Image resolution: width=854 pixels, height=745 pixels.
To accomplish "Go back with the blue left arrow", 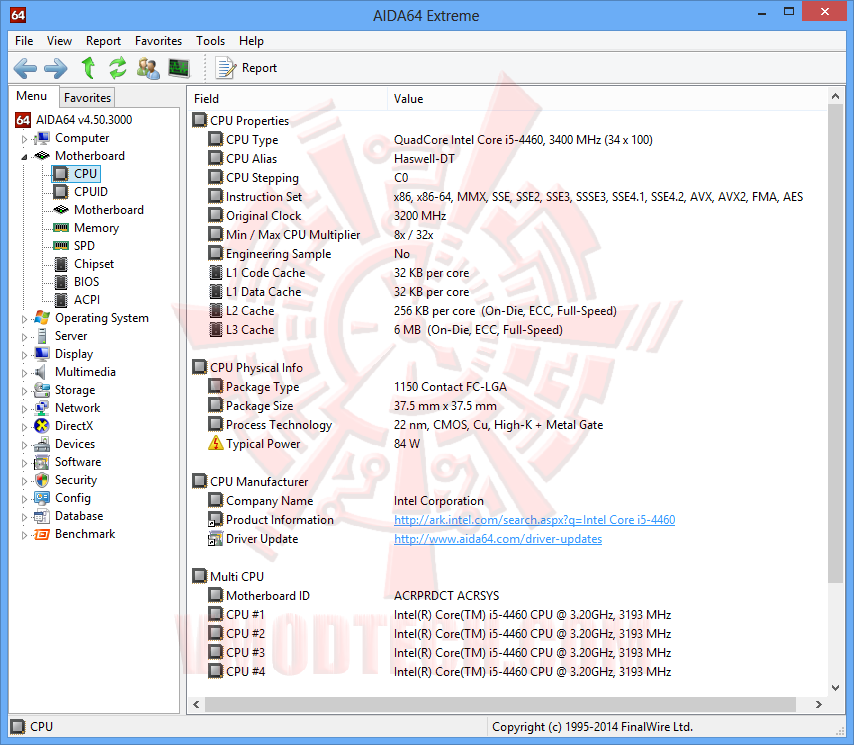I will tap(25, 68).
